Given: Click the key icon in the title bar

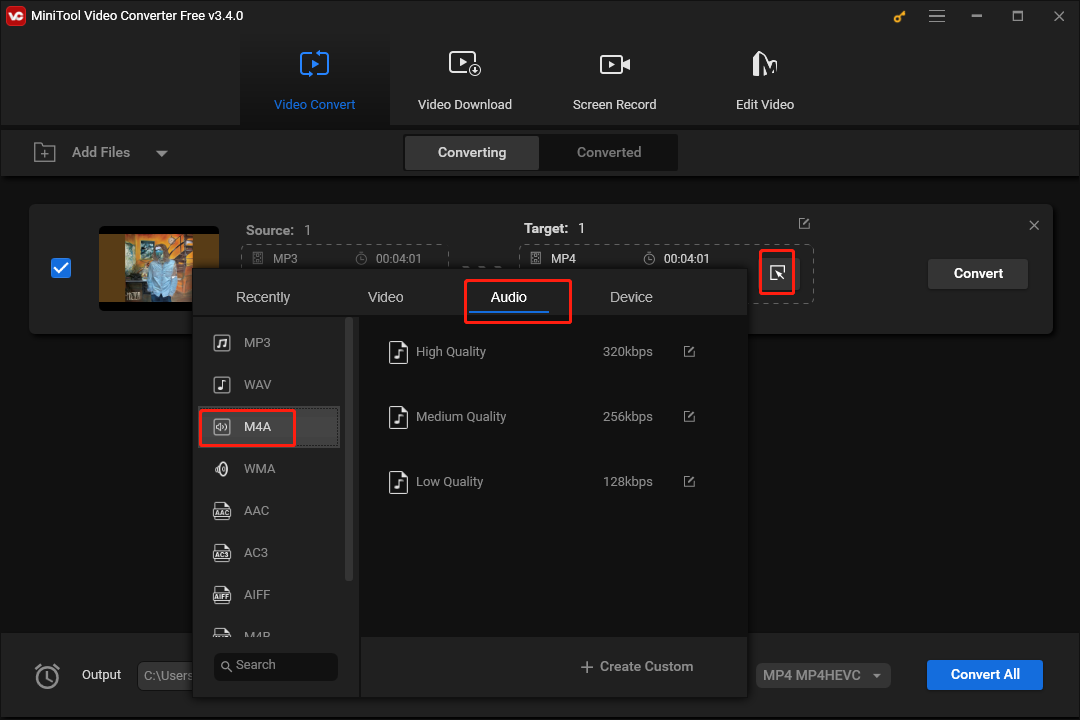Looking at the screenshot, I should pos(898,16).
